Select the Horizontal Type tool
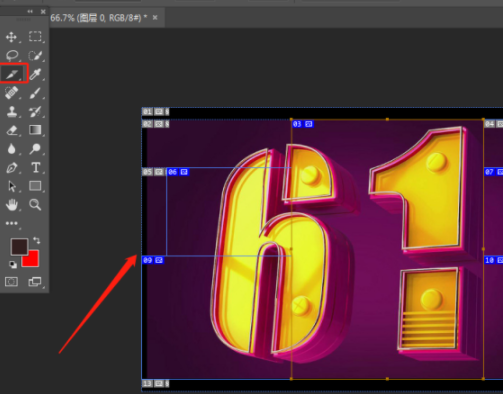 (x=36, y=167)
